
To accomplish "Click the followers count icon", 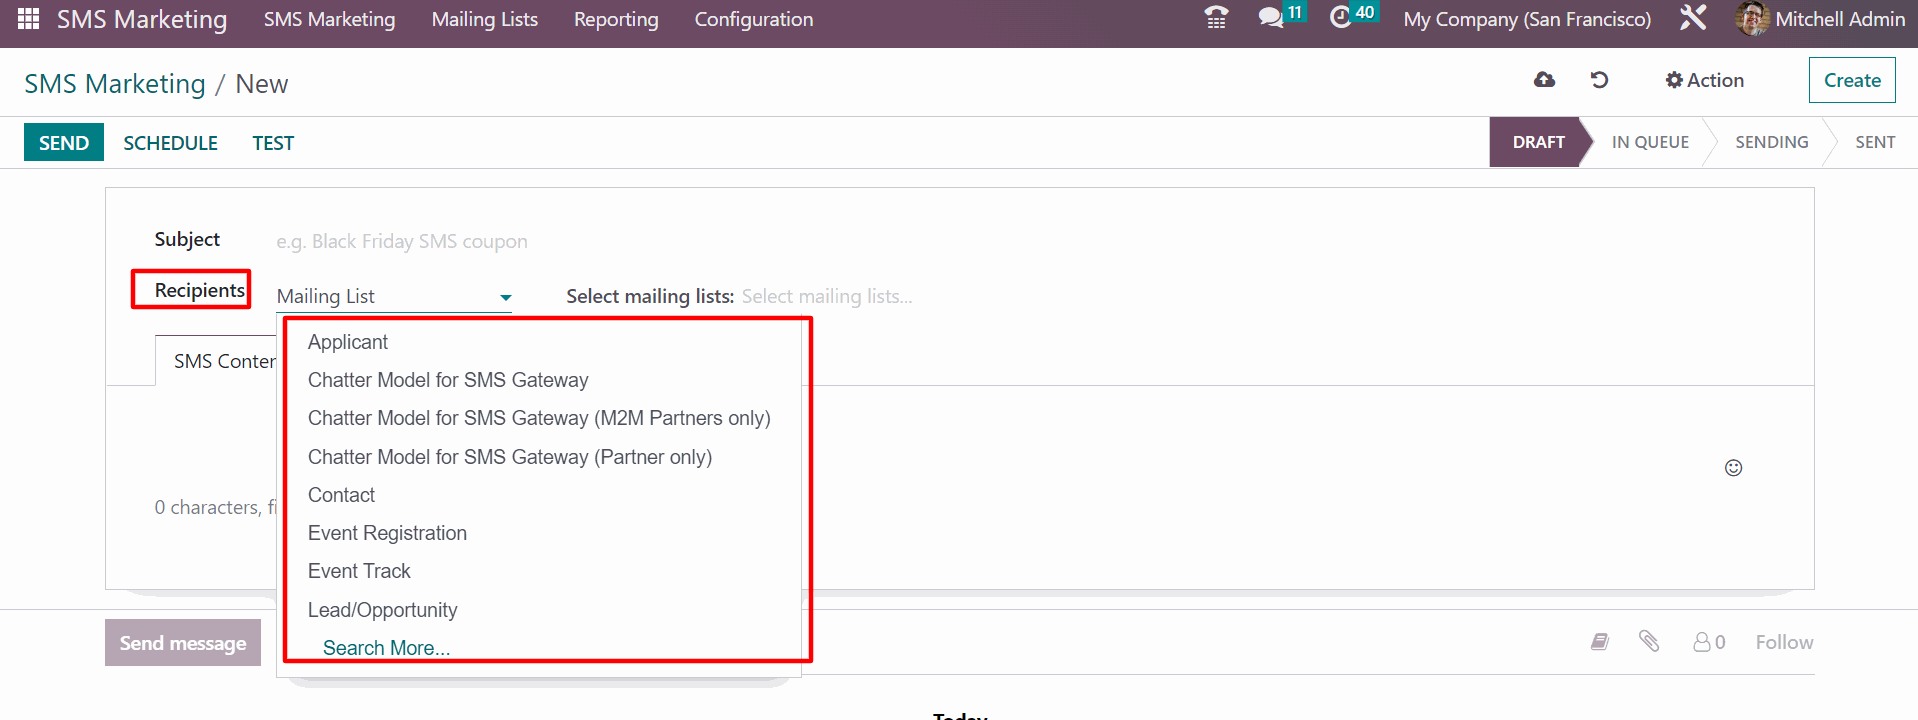I will click(1709, 642).
